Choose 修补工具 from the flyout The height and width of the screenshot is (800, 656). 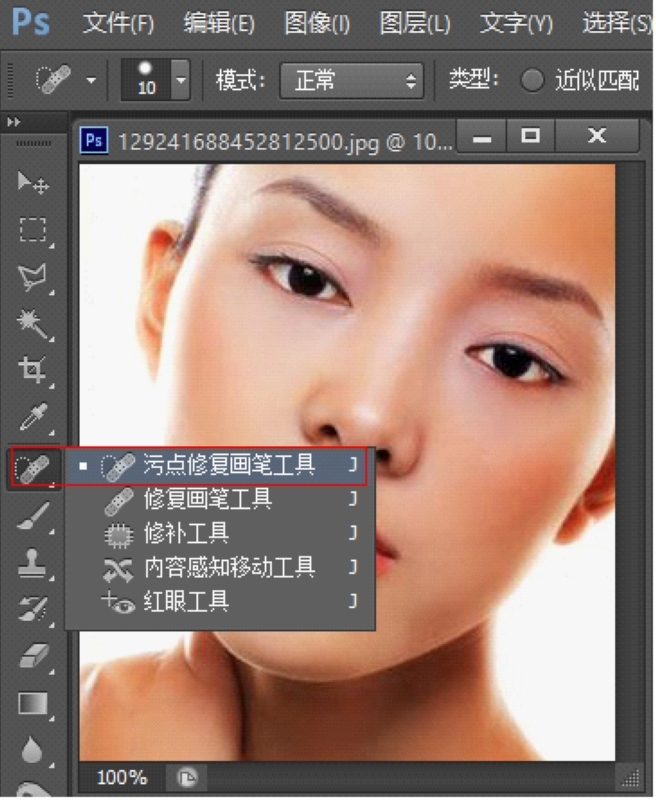[187, 534]
